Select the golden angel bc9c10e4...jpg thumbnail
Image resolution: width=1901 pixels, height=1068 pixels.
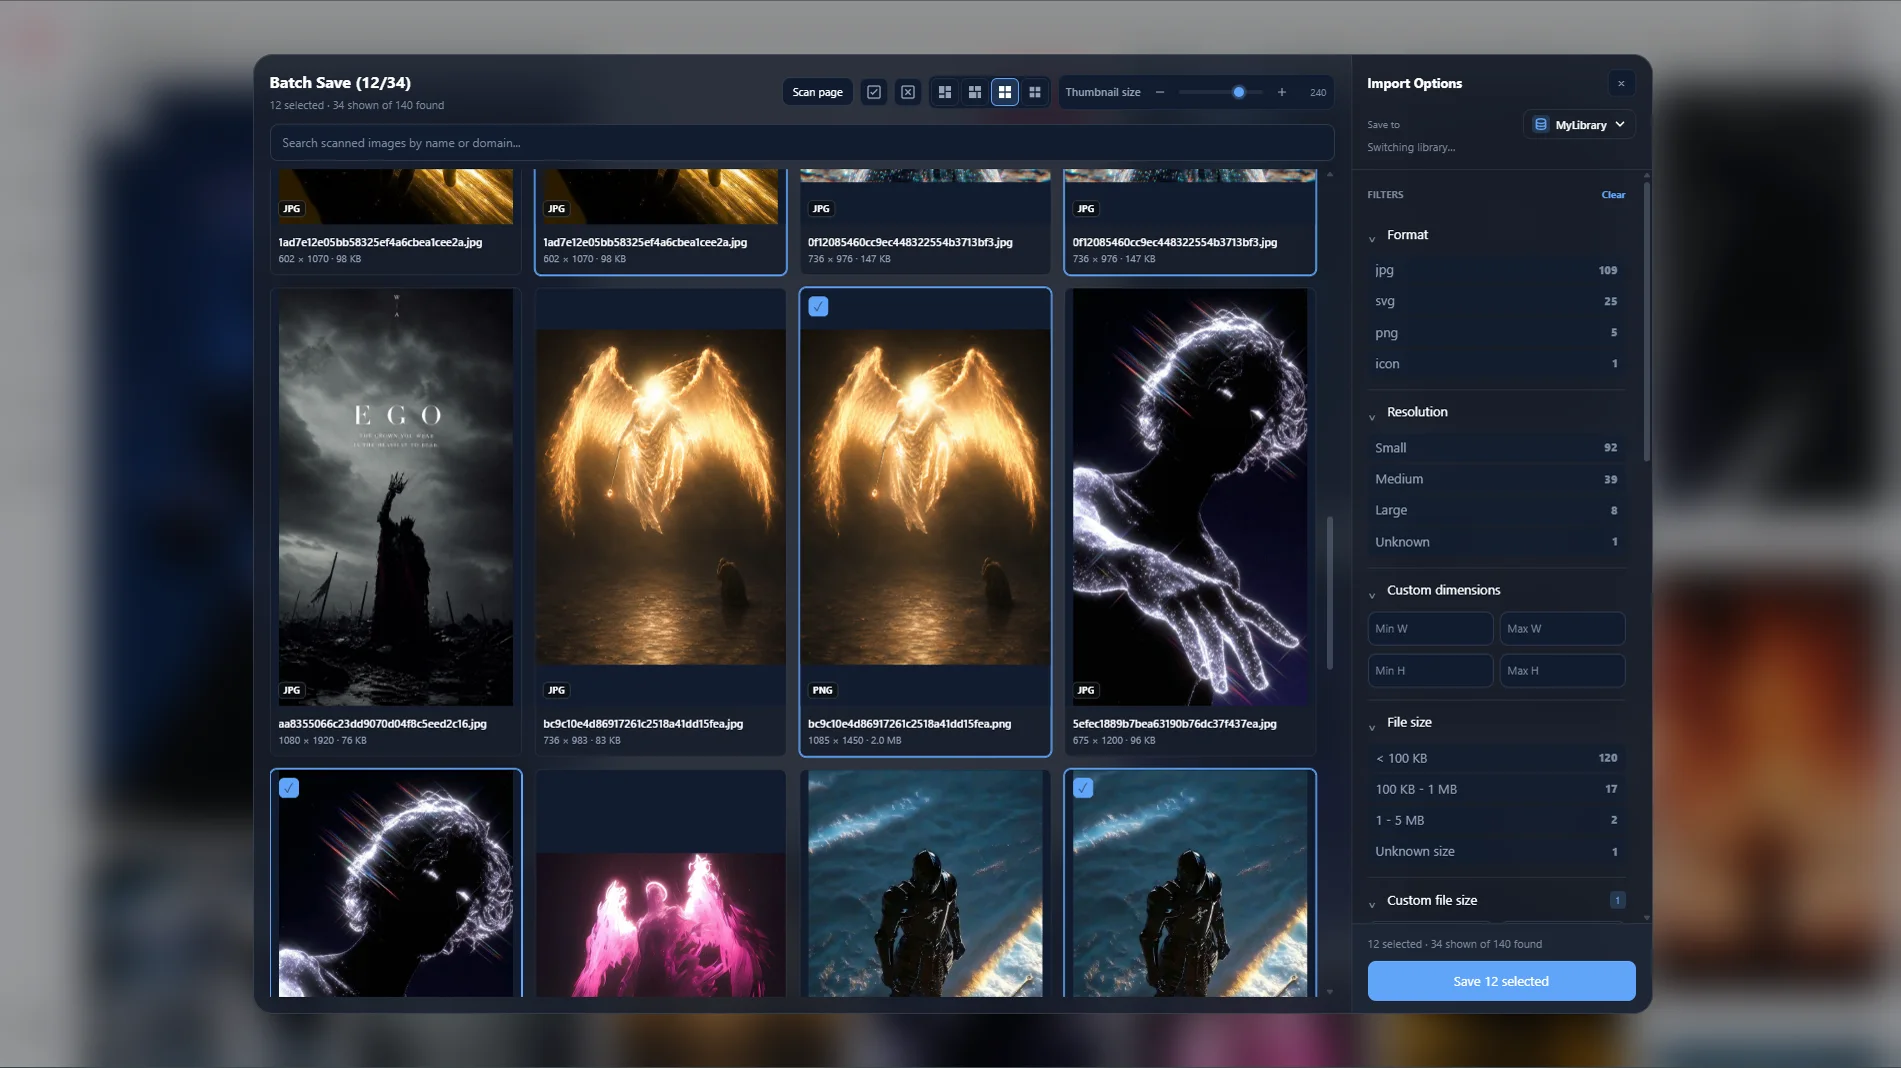click(660, 497)
